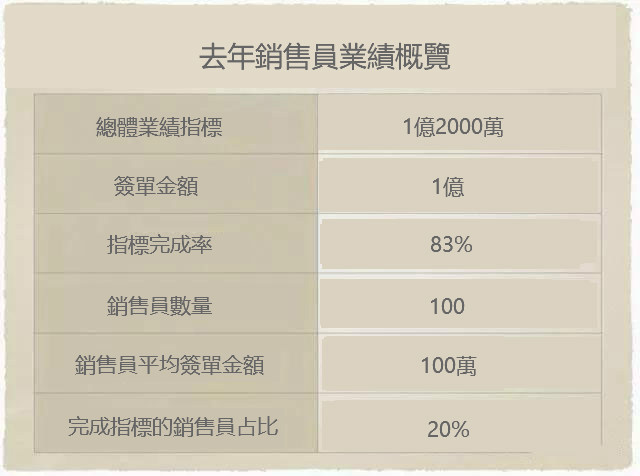Click the 萬 character in 100萬
This screenshot has width=640, height=476.
[x=467, y=365]
